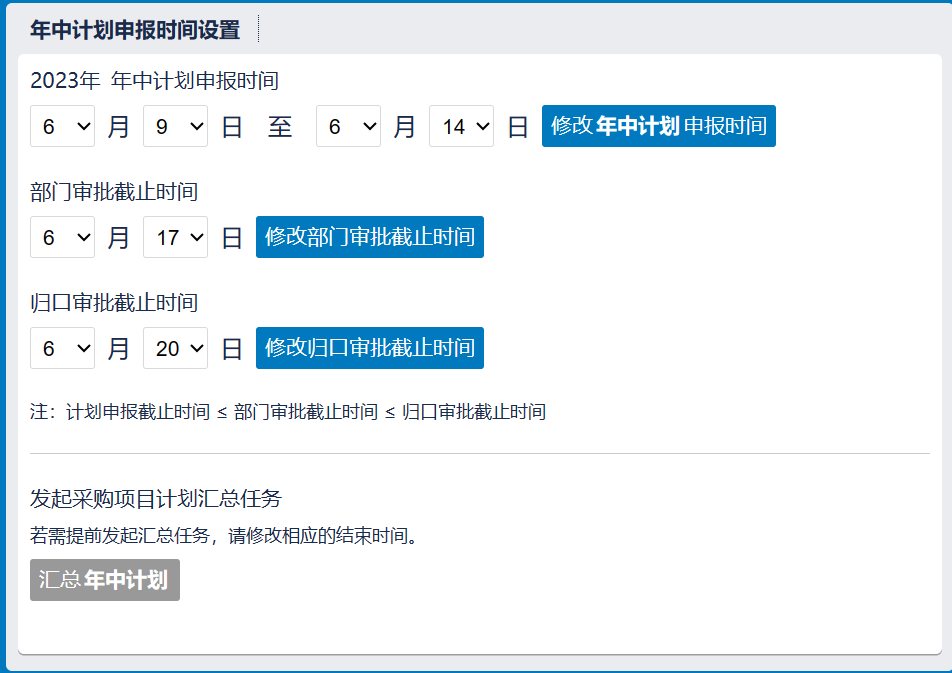Screen dimensions: 952x673
Task: Click the 修改归口审批截止时间 button
Action: pos(369,348)
